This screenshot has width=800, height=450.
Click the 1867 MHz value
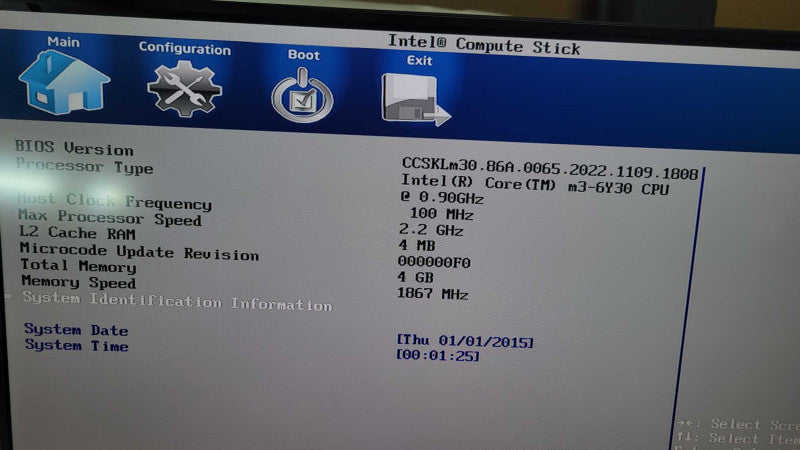pyautogui.click(x=433, y=294)
